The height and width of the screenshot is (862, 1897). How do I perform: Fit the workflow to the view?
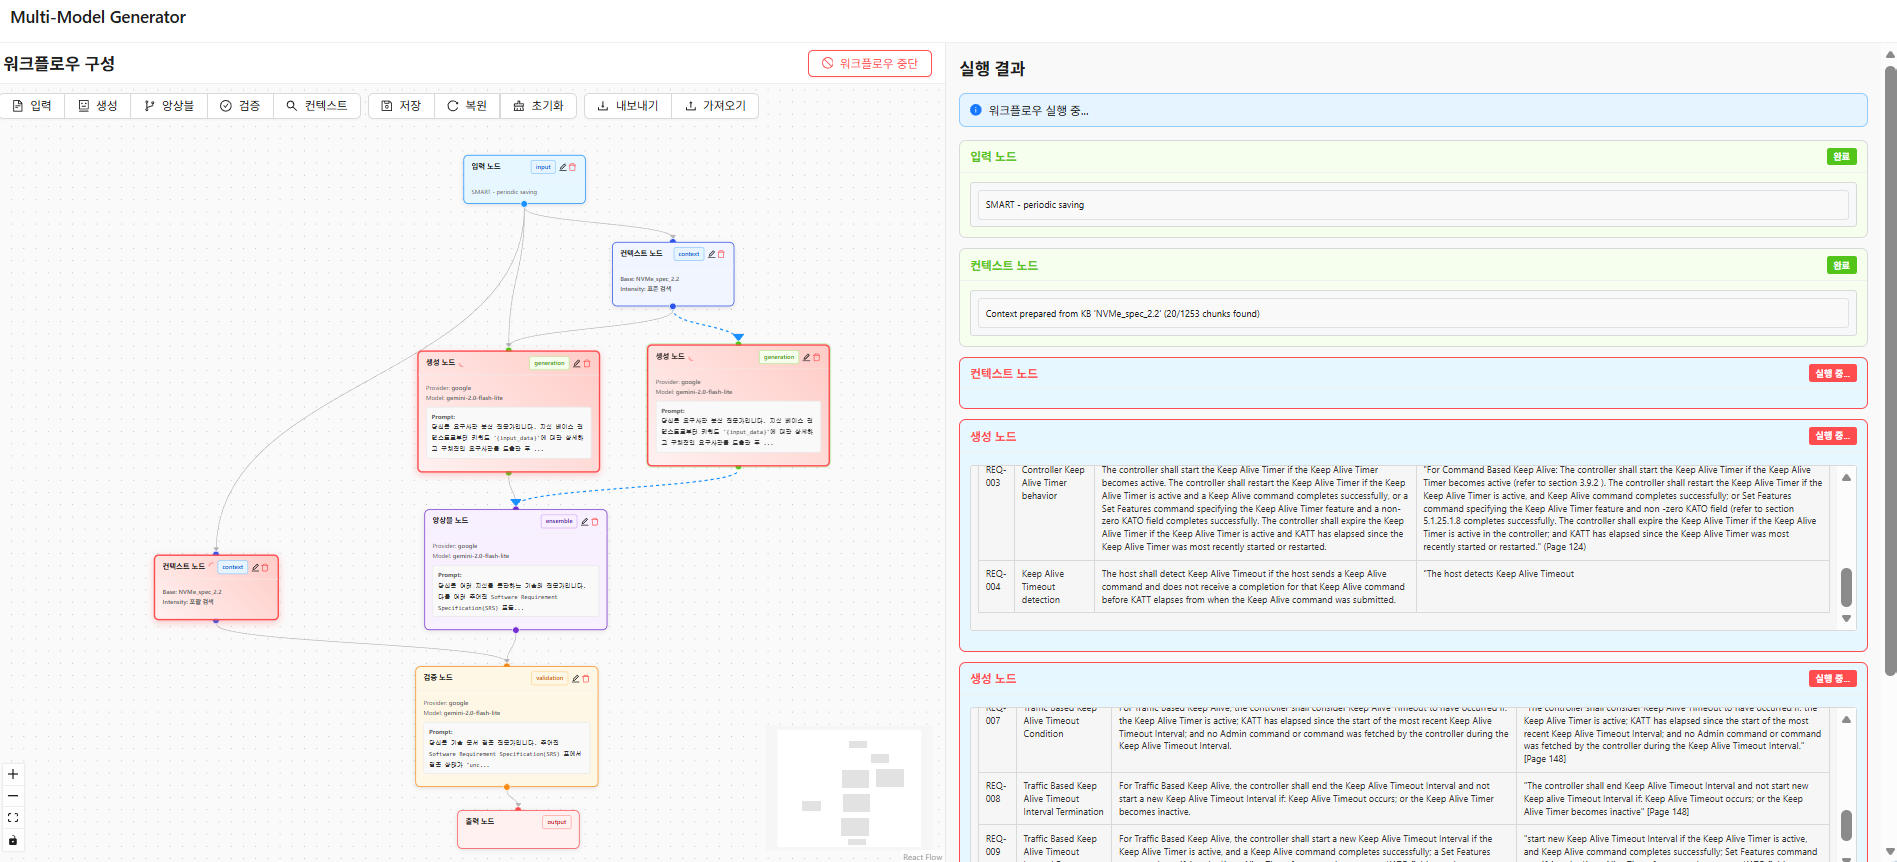point(13,818)
